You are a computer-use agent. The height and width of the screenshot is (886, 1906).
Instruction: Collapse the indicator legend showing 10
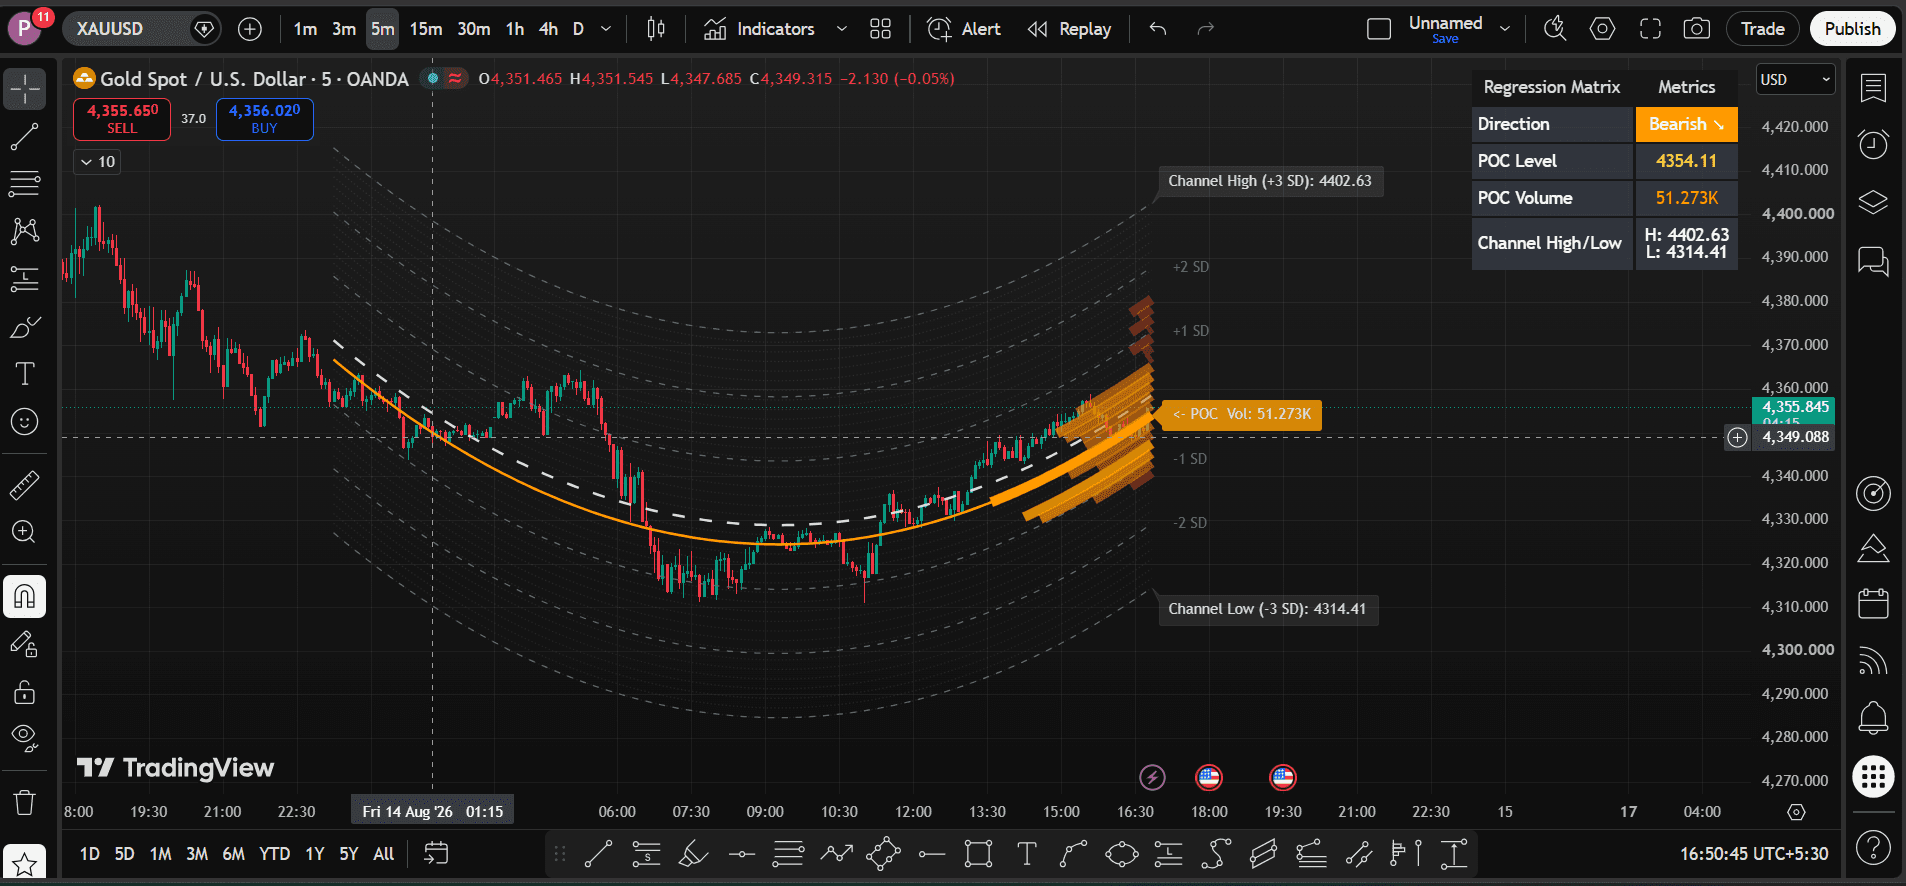pyautogui.click(x=97, y=162)
